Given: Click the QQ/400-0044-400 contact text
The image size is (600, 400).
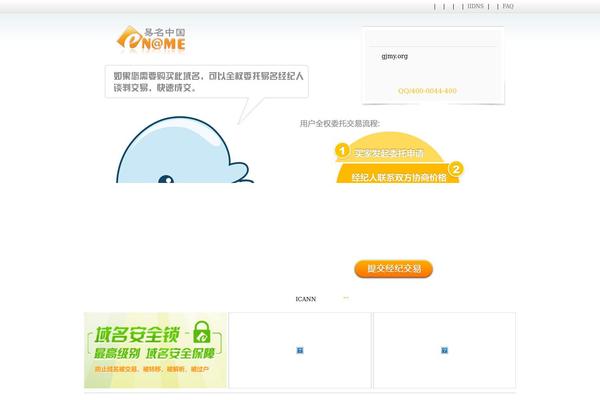Looking at the screenshot, I should tap(427, 91).
